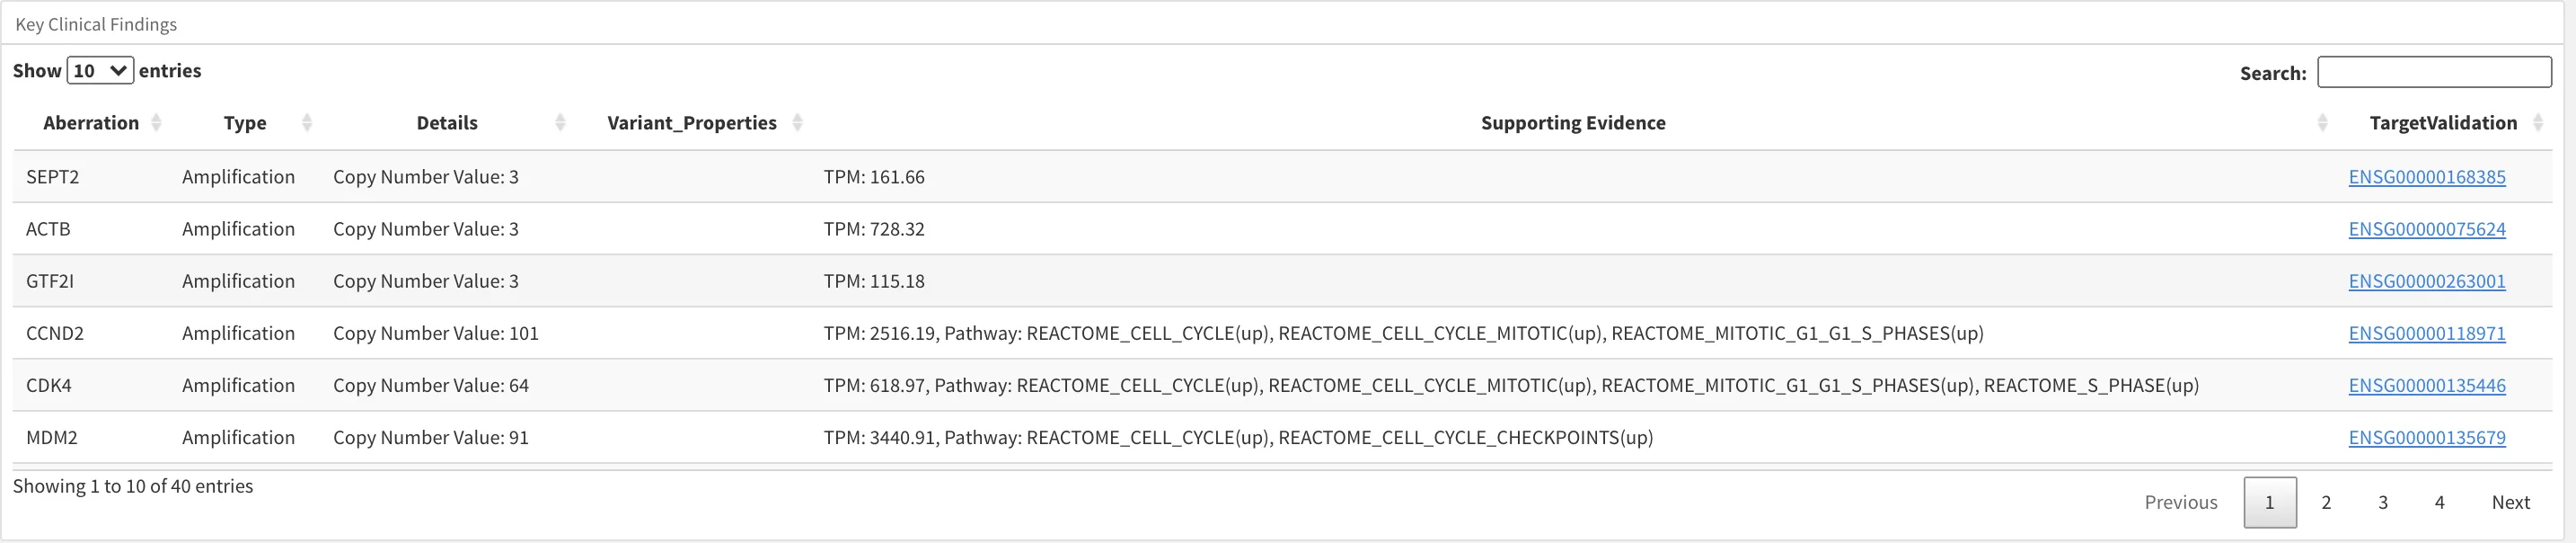This screenshot has height=543, width=2576.
Task: Follow the ENSG00000263001 GTF2I link
Action: 2427,281
